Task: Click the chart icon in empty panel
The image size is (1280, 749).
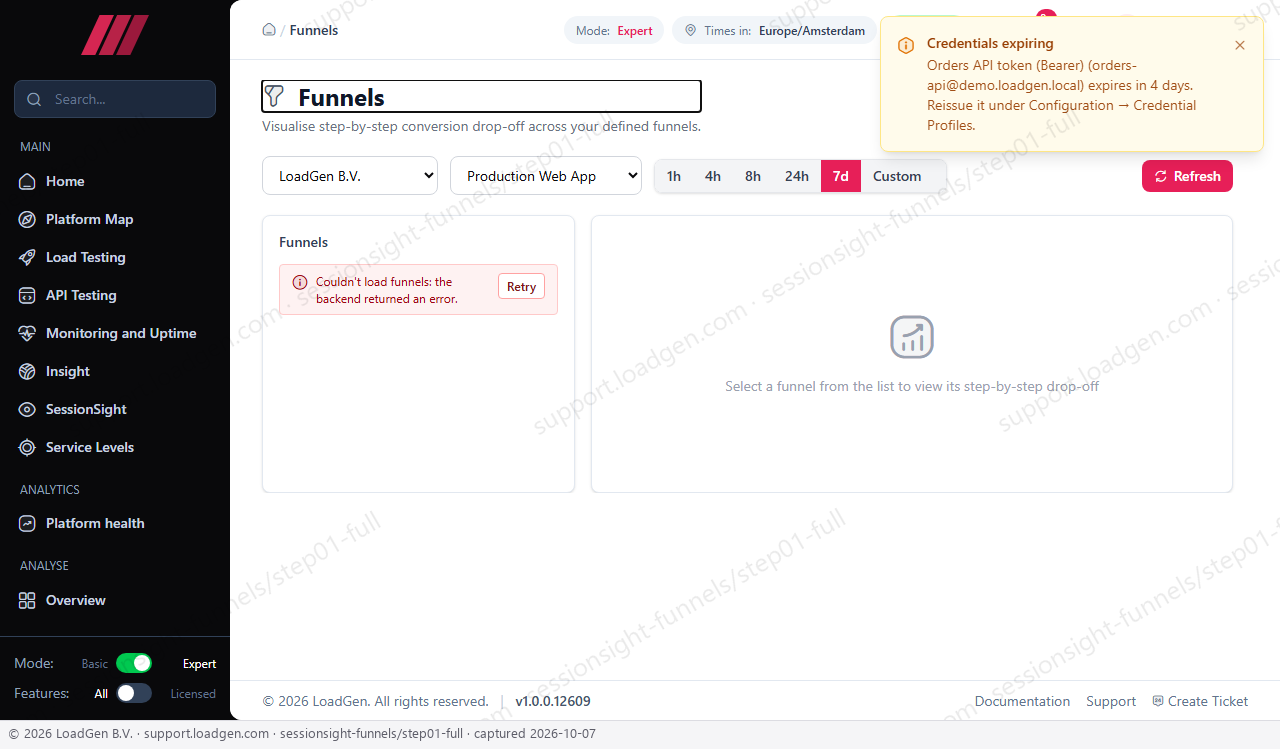Action: tap(912, 337)
